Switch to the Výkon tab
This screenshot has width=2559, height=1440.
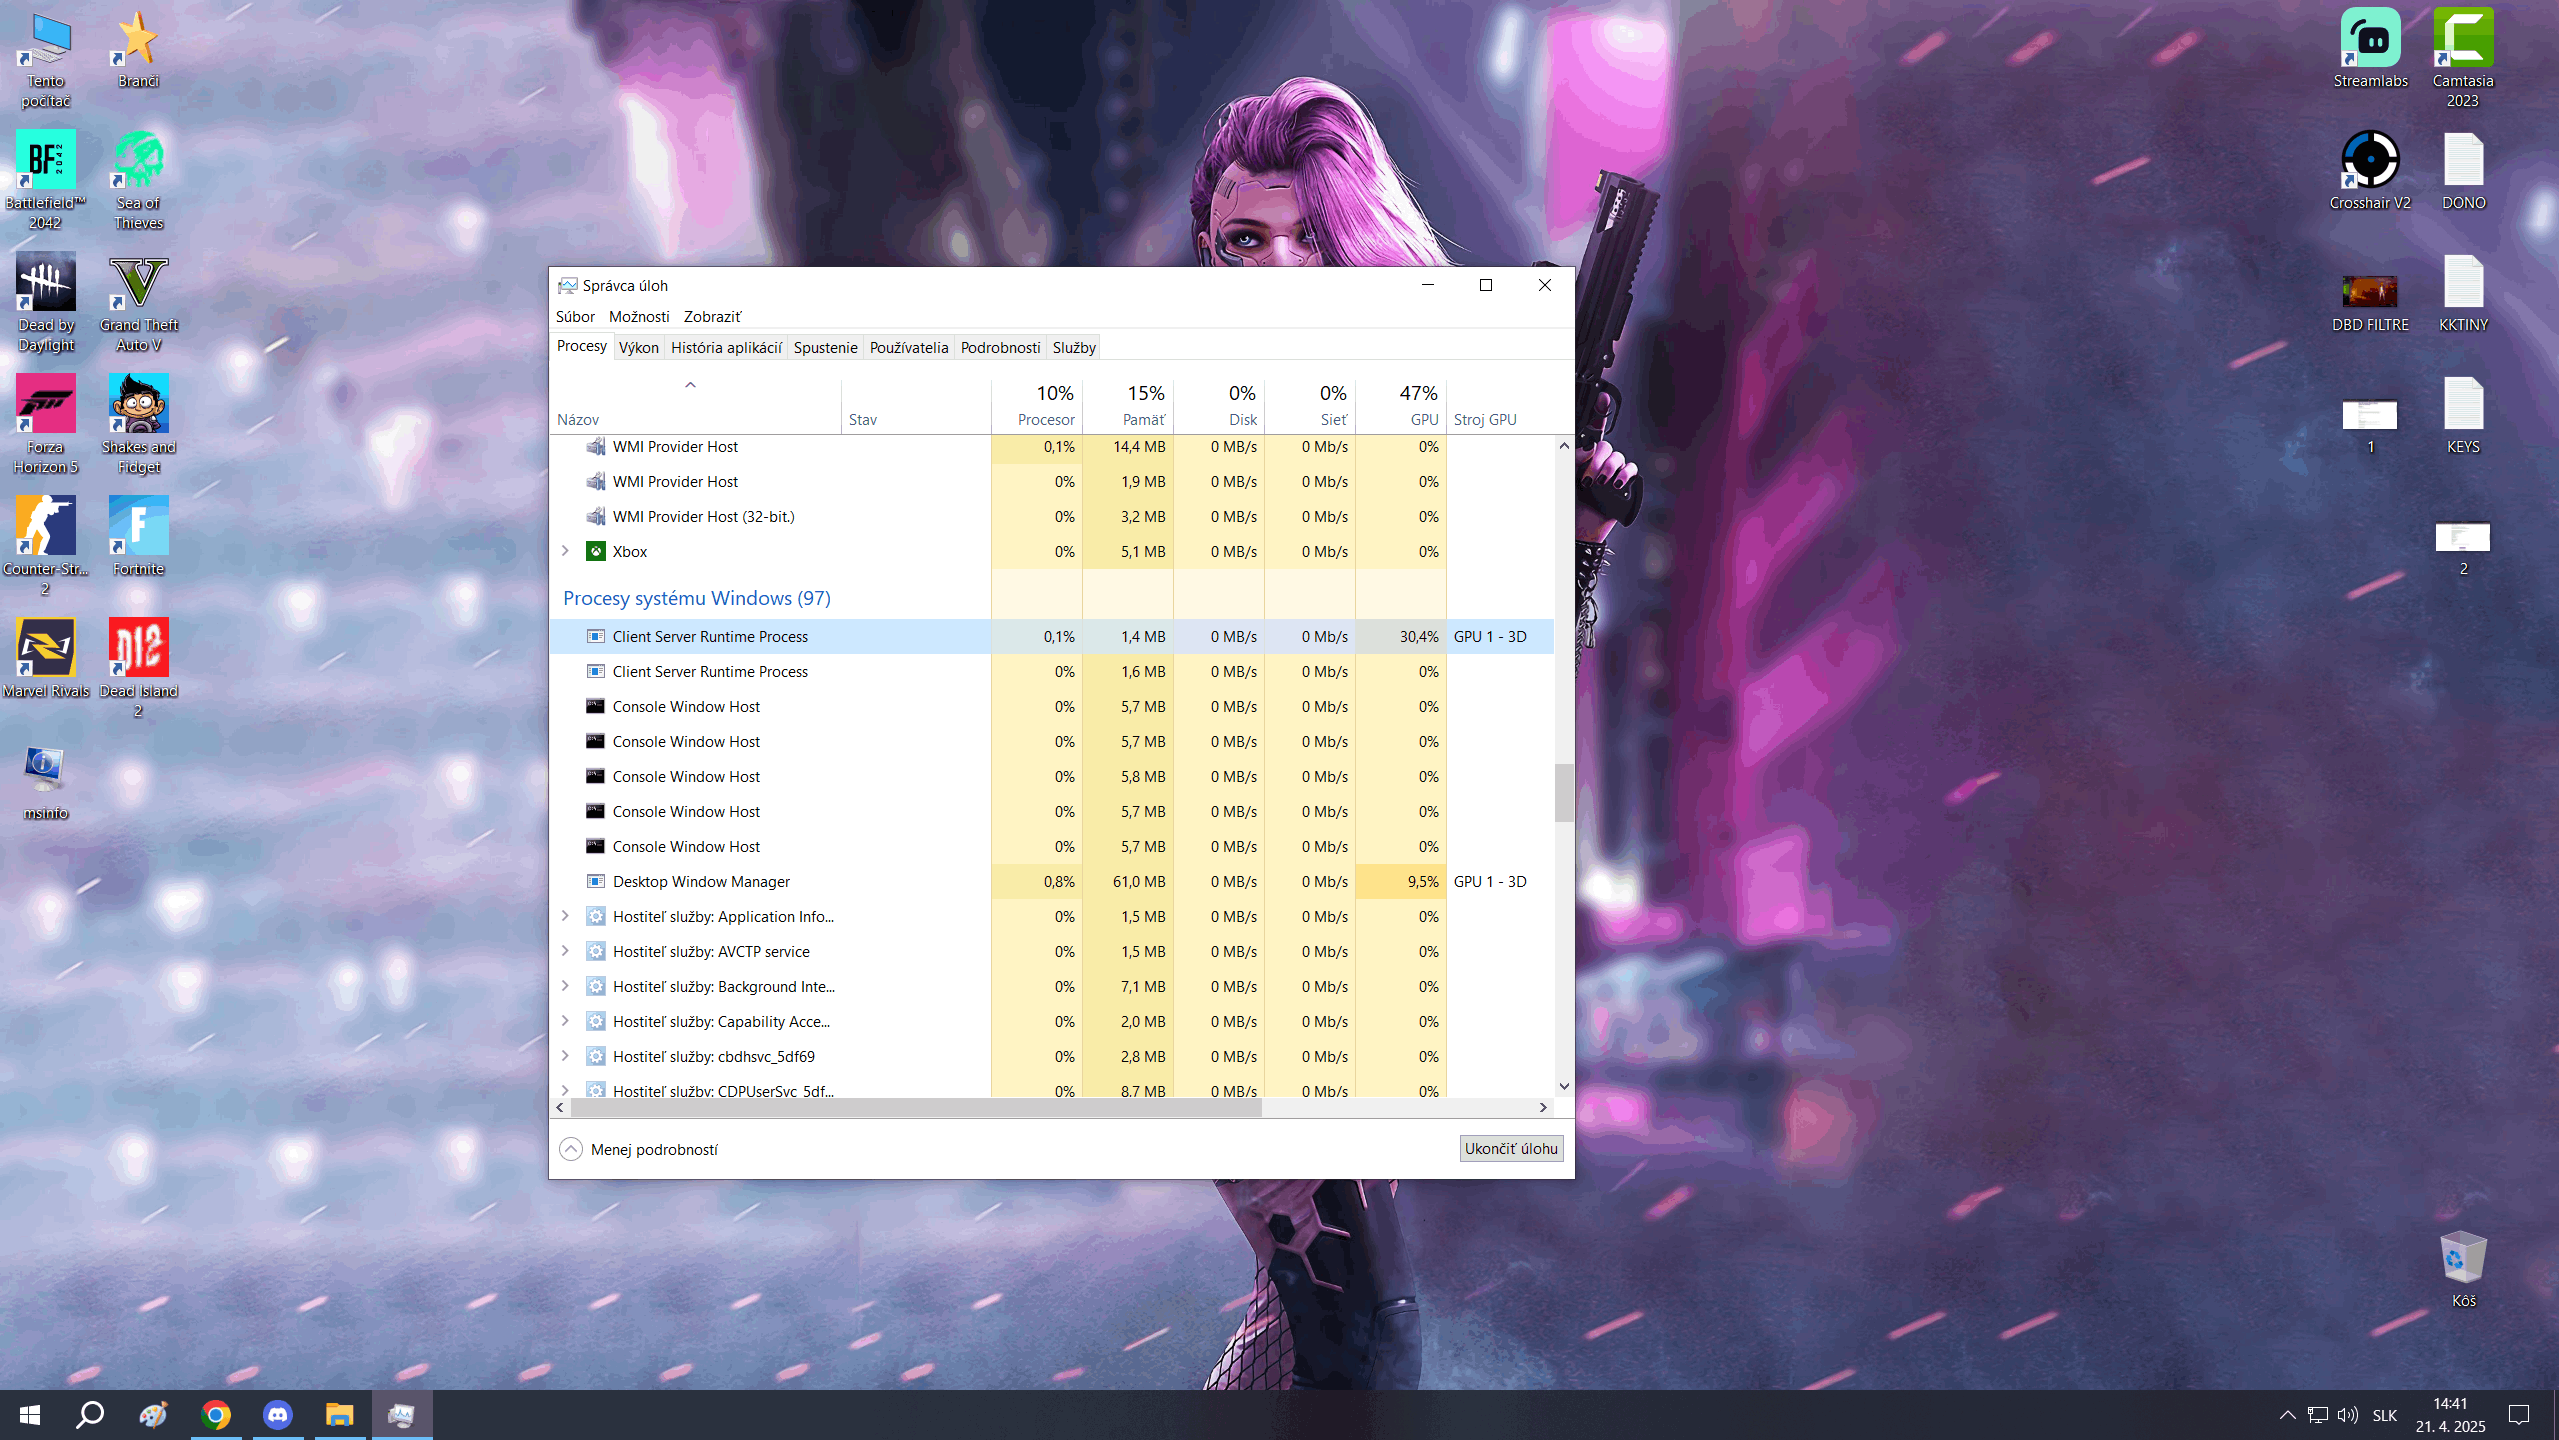(x=638, y=347)
